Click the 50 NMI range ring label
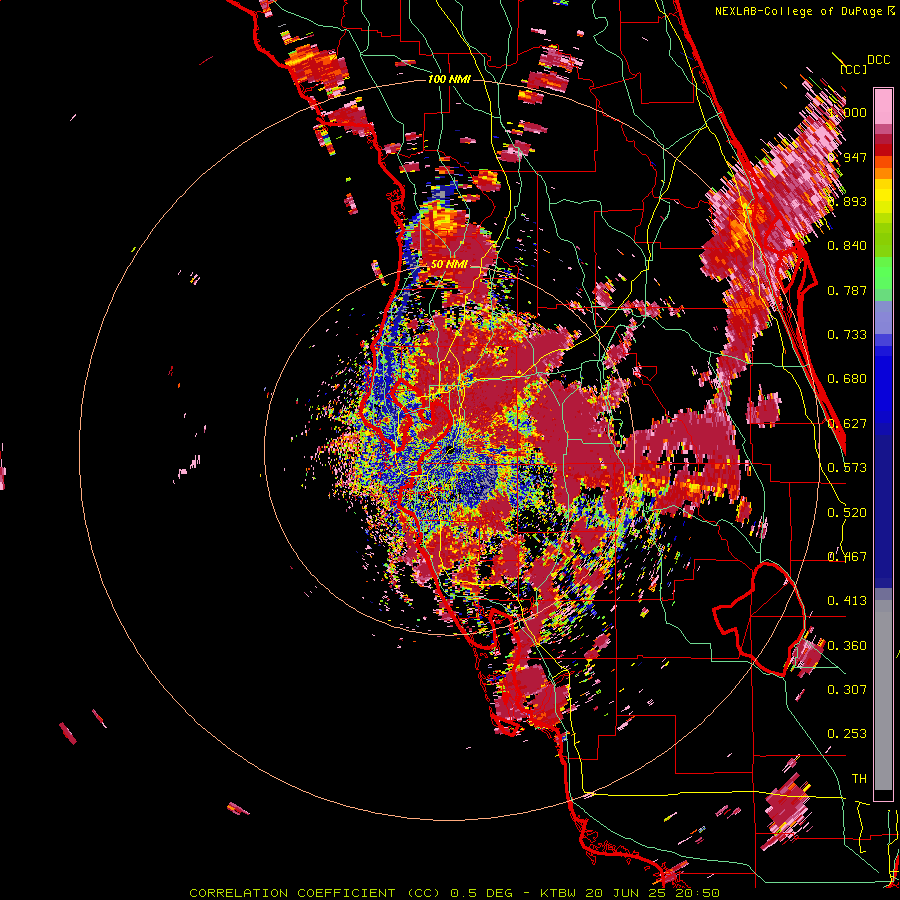Screen dimensions: 900x900 (x=449, y=265)
